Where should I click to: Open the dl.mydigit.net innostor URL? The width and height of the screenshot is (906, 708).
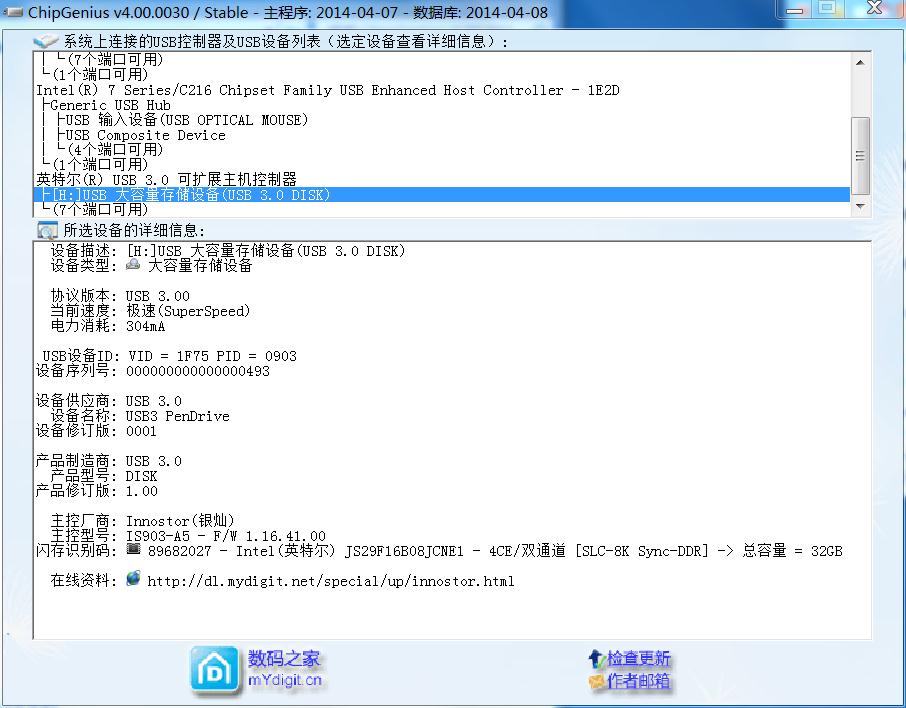point(331,581)
